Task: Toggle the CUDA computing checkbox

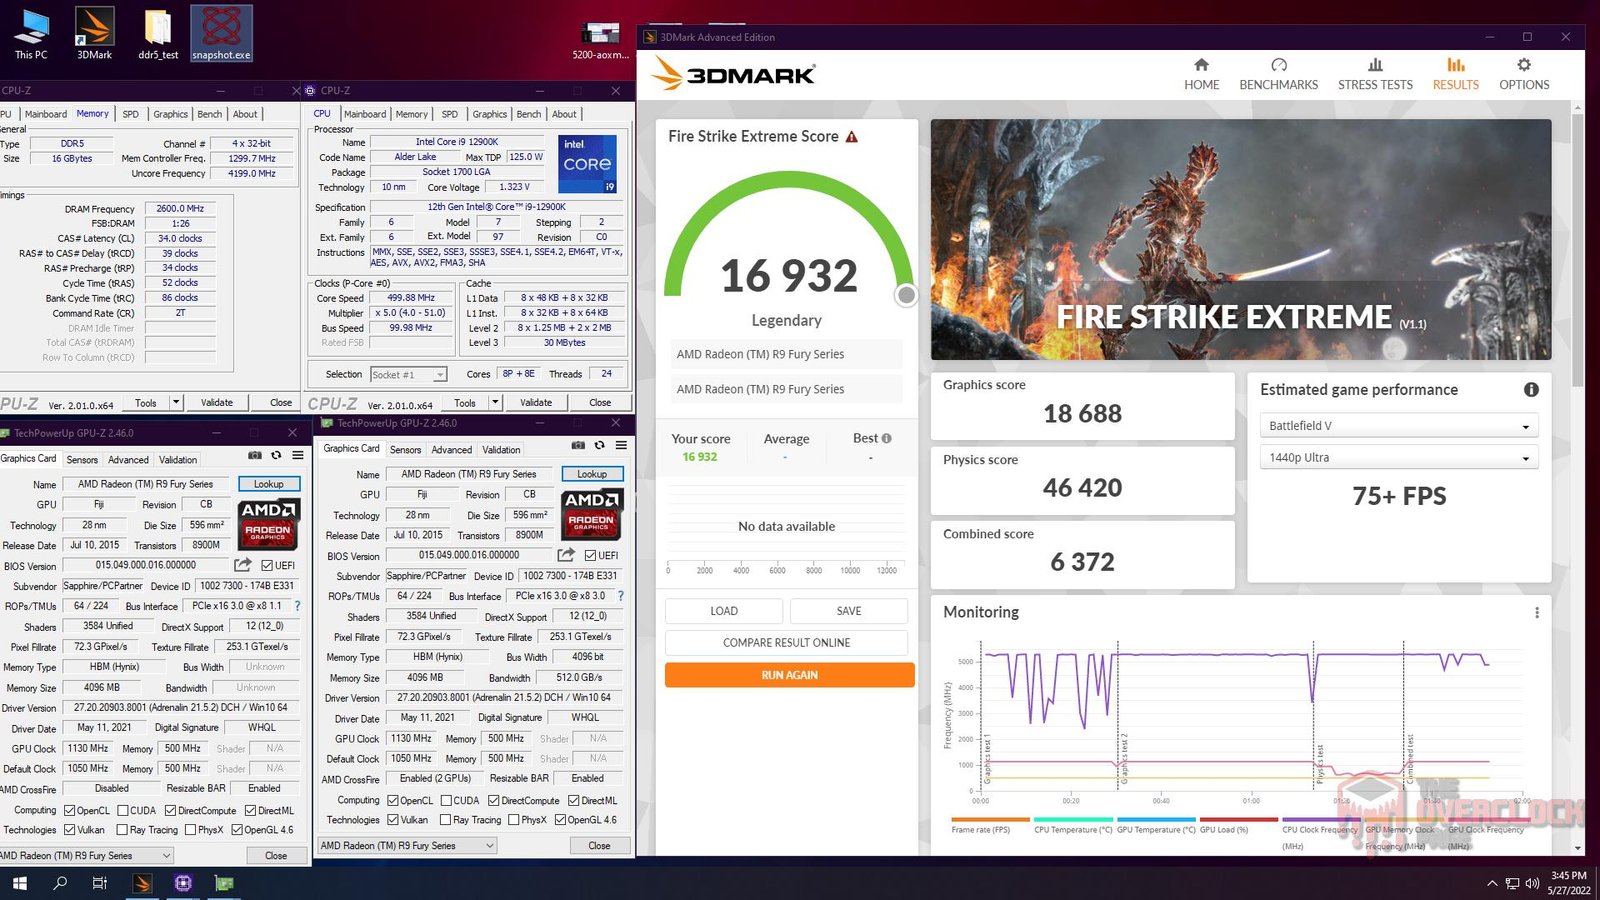Action: point(446,801)
